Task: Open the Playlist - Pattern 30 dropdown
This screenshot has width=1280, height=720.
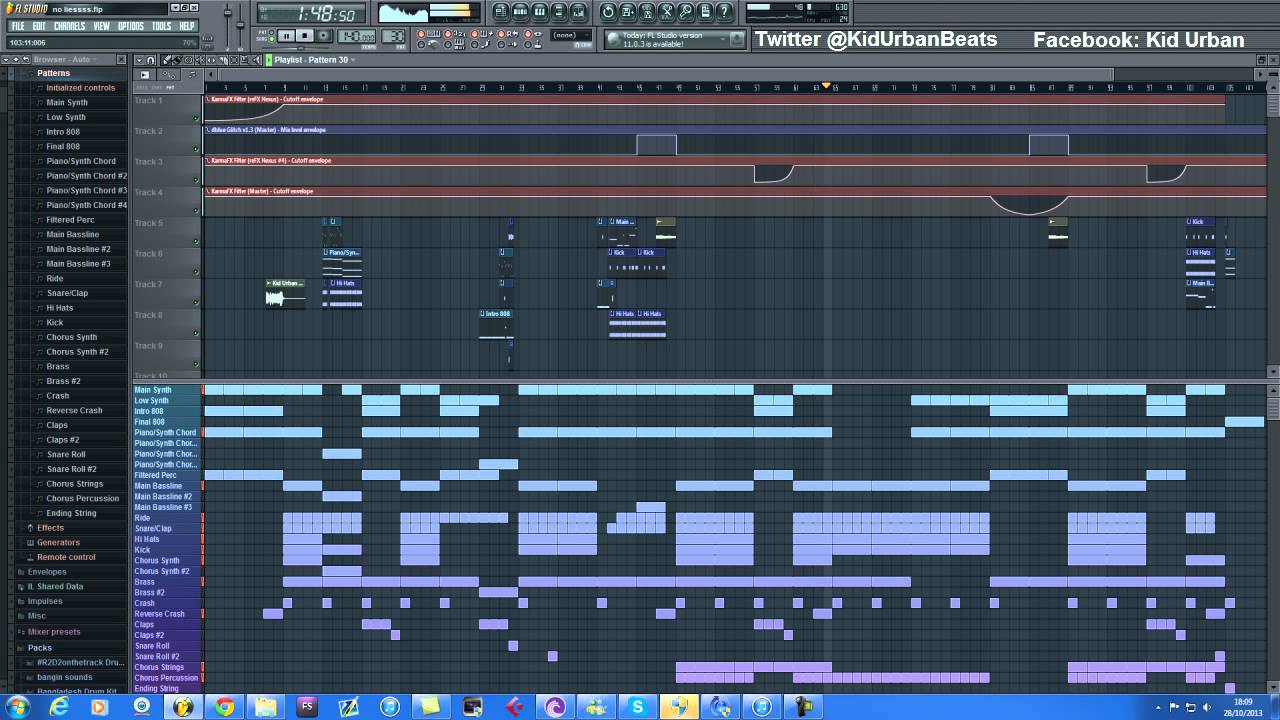Action: 316,60
